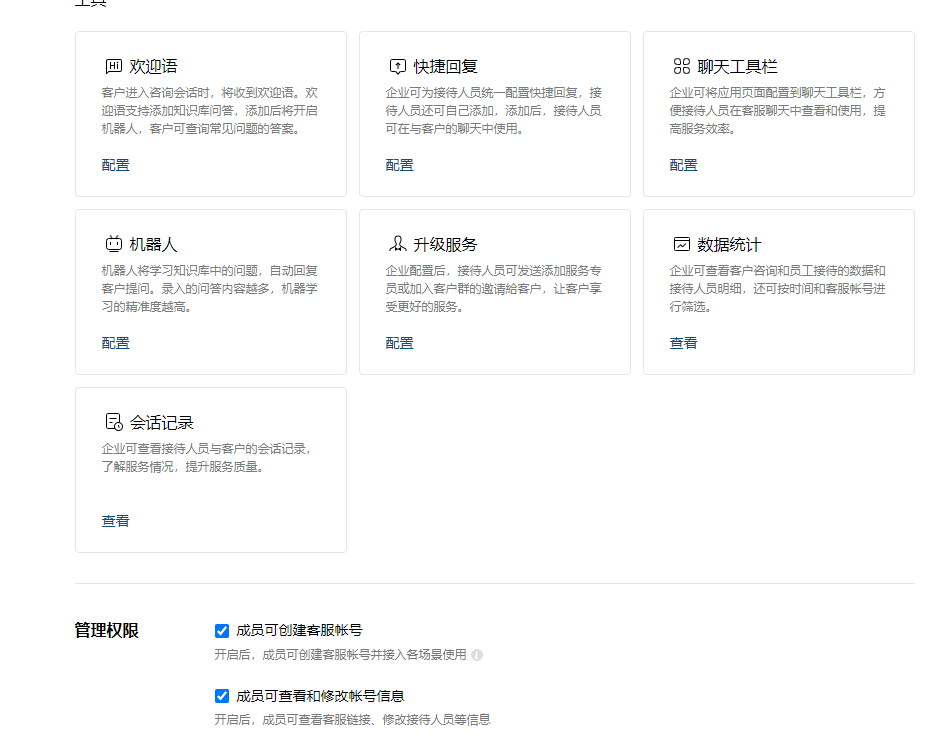Viewport: 952px width, 744px height.
Task: View 会话记录 via its 查看 link
Action: click(x=115, y=521)
